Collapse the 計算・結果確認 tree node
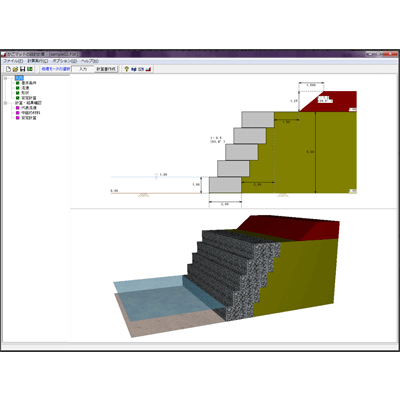The width and height of the screenshot is (400, 400). pyautogui.click(x=6, y=103)
